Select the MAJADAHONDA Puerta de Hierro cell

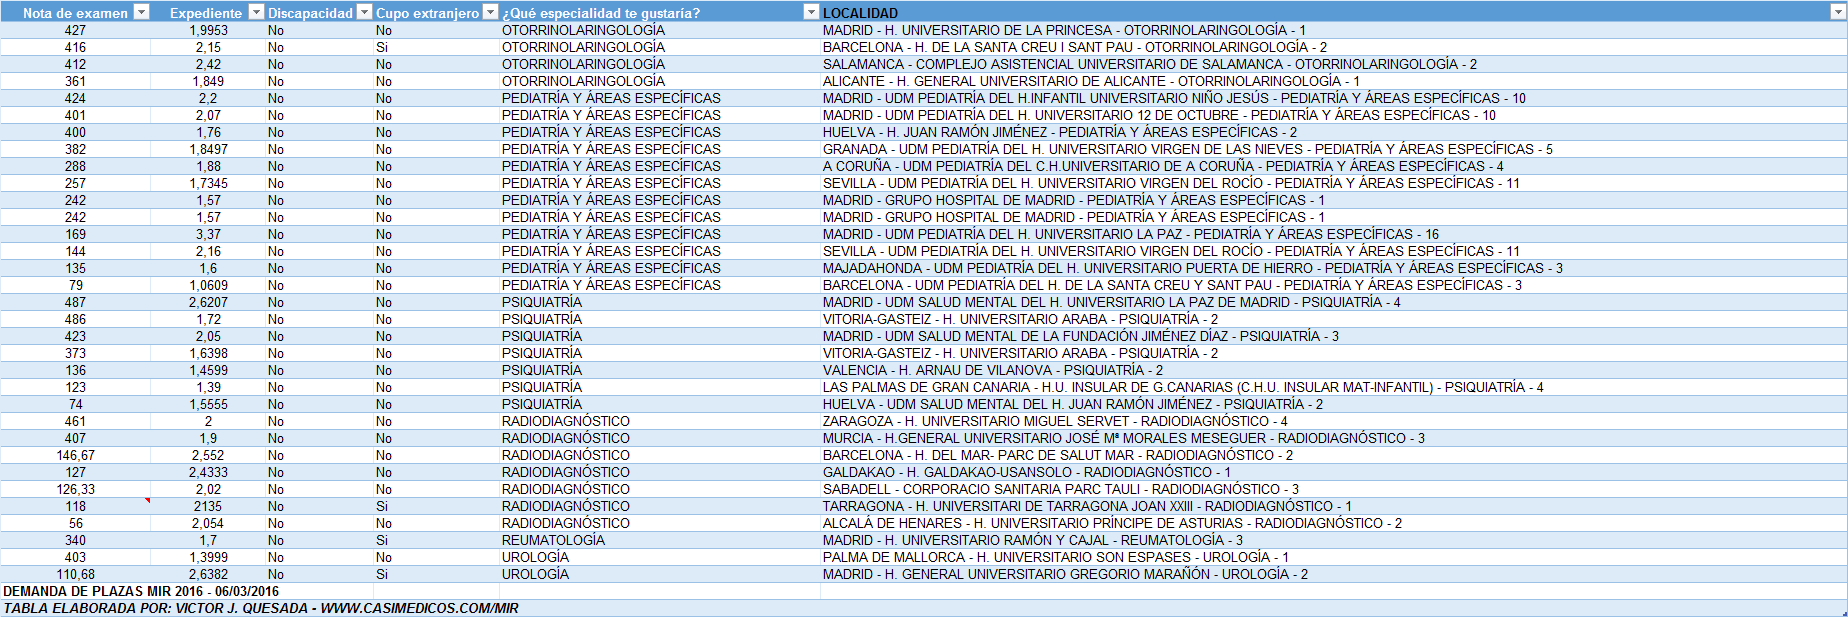(1333, 268)
